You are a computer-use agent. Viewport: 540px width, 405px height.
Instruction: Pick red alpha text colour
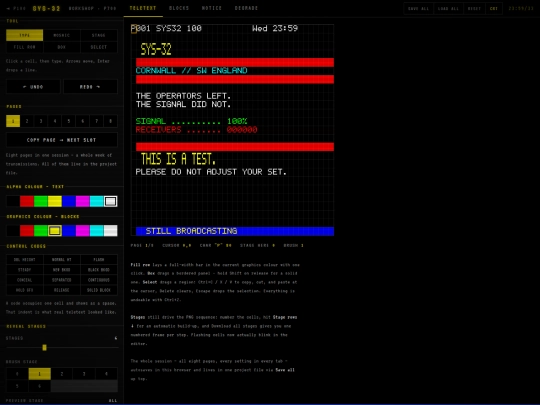27,201
